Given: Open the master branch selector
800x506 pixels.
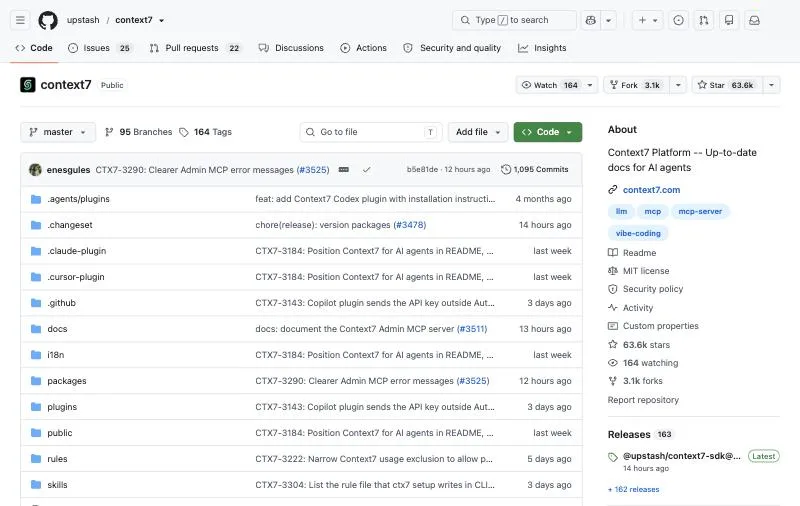Looking at the screenshot, I should pyautogui.click(x=58, y=132).
